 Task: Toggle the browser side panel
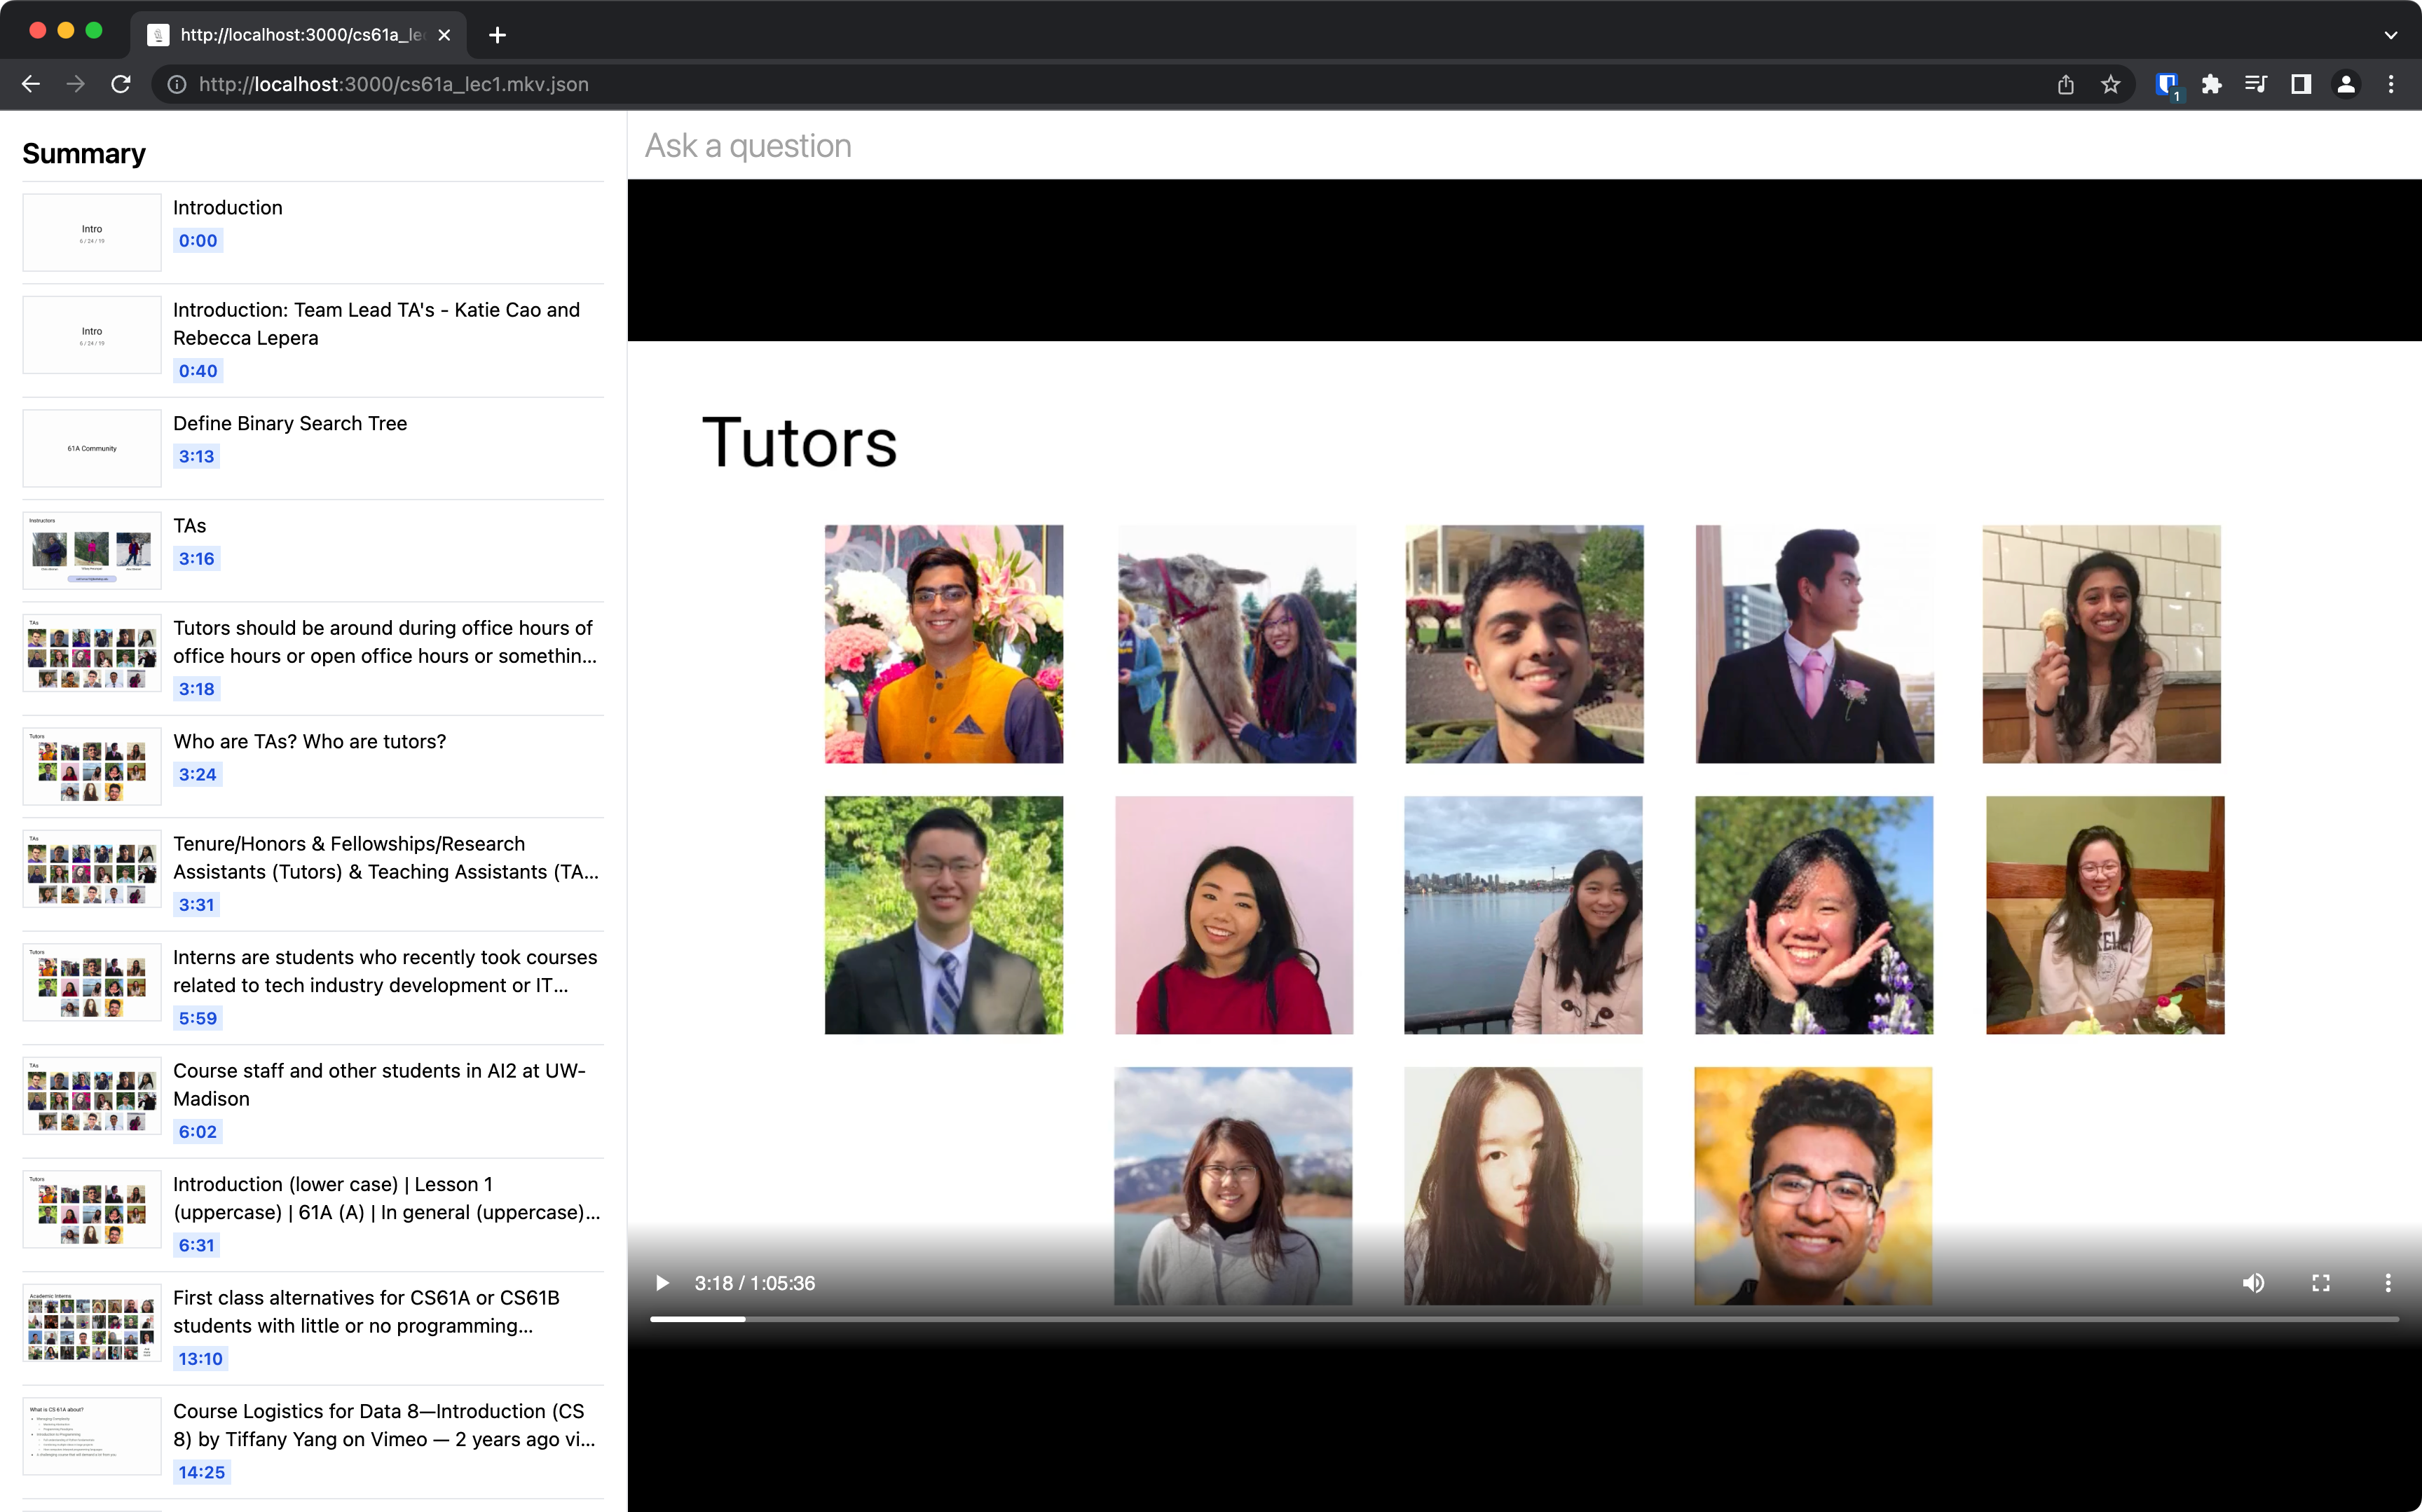pyautogui.click(x=2301, y=85)
